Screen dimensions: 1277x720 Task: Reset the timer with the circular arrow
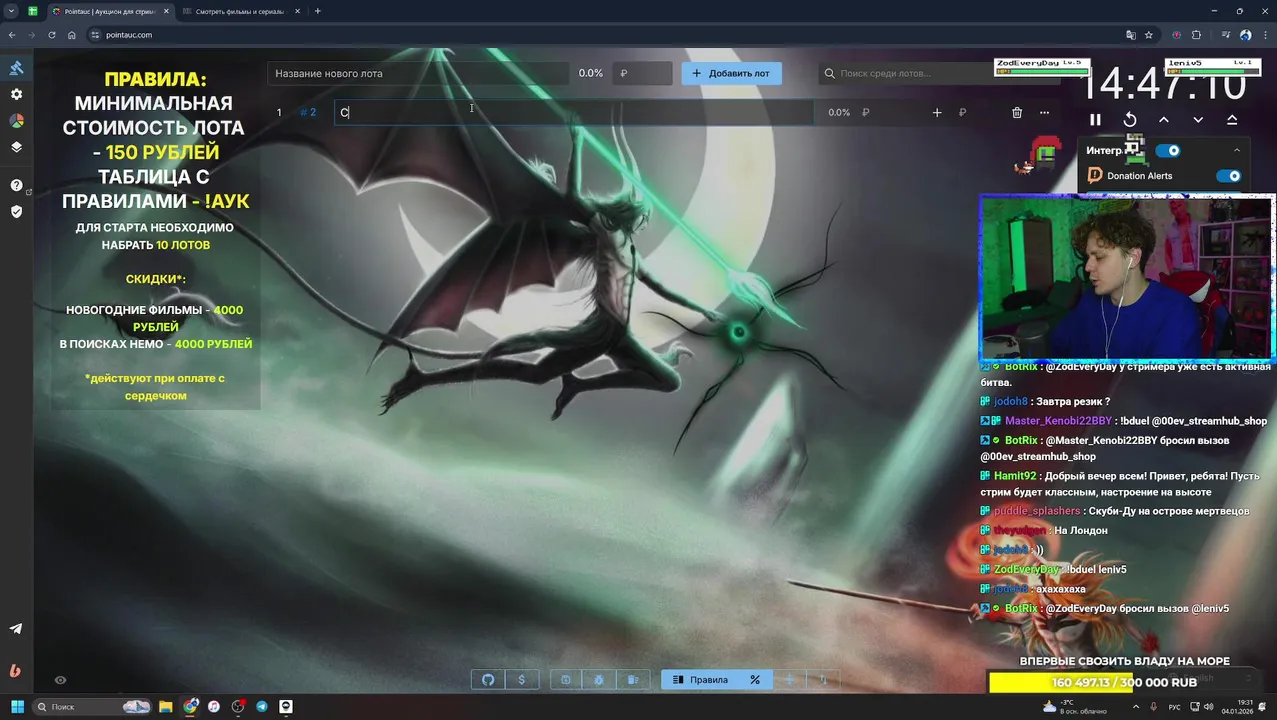1130,119
